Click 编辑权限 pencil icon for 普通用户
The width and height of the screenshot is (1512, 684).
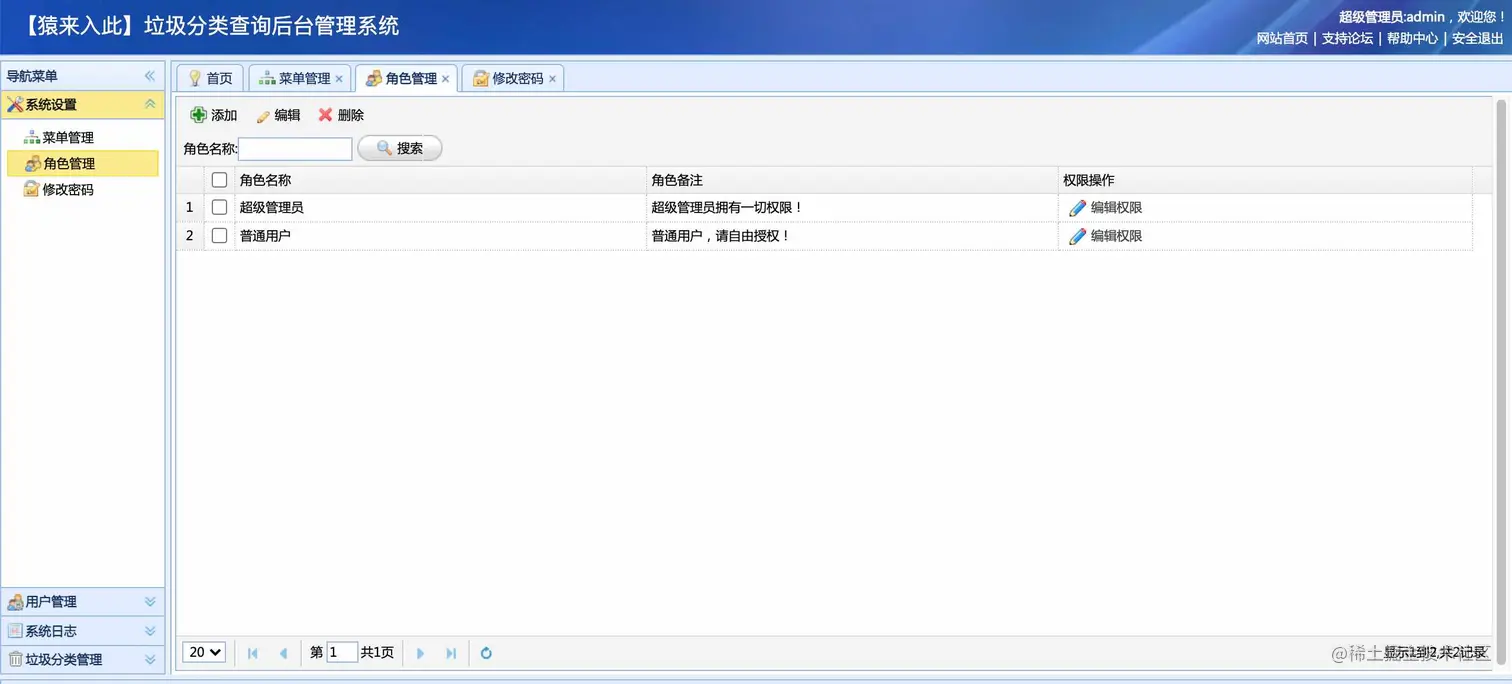tap(1077, 235)
